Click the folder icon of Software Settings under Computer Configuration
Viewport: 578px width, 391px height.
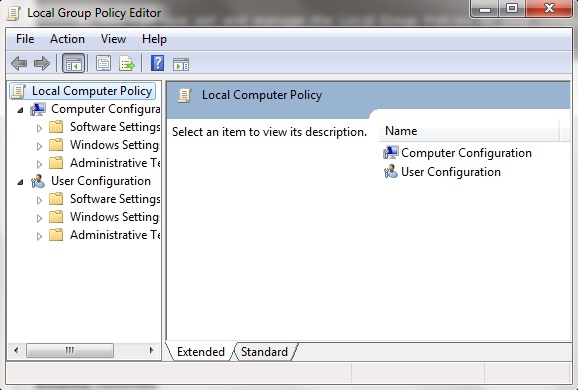point(56,127)
